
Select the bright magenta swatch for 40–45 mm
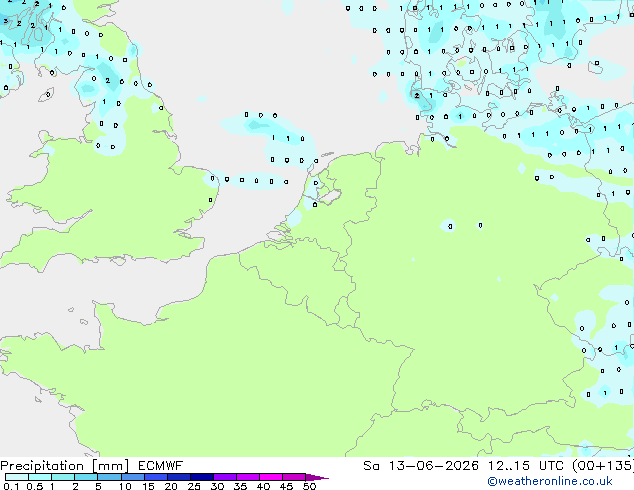click(271, 477)
